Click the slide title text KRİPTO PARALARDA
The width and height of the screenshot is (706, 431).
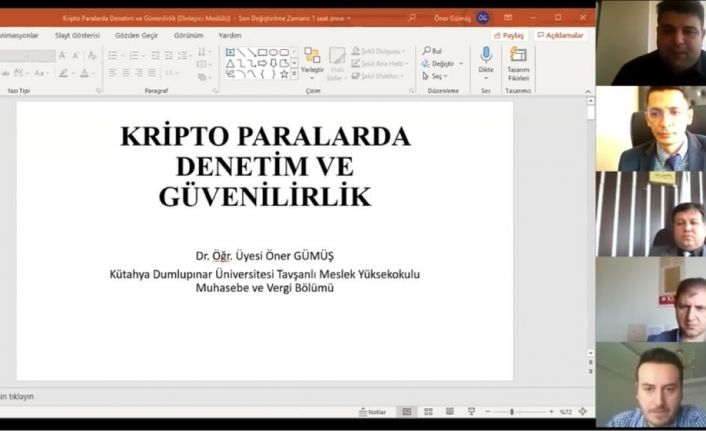coord(265,136)
